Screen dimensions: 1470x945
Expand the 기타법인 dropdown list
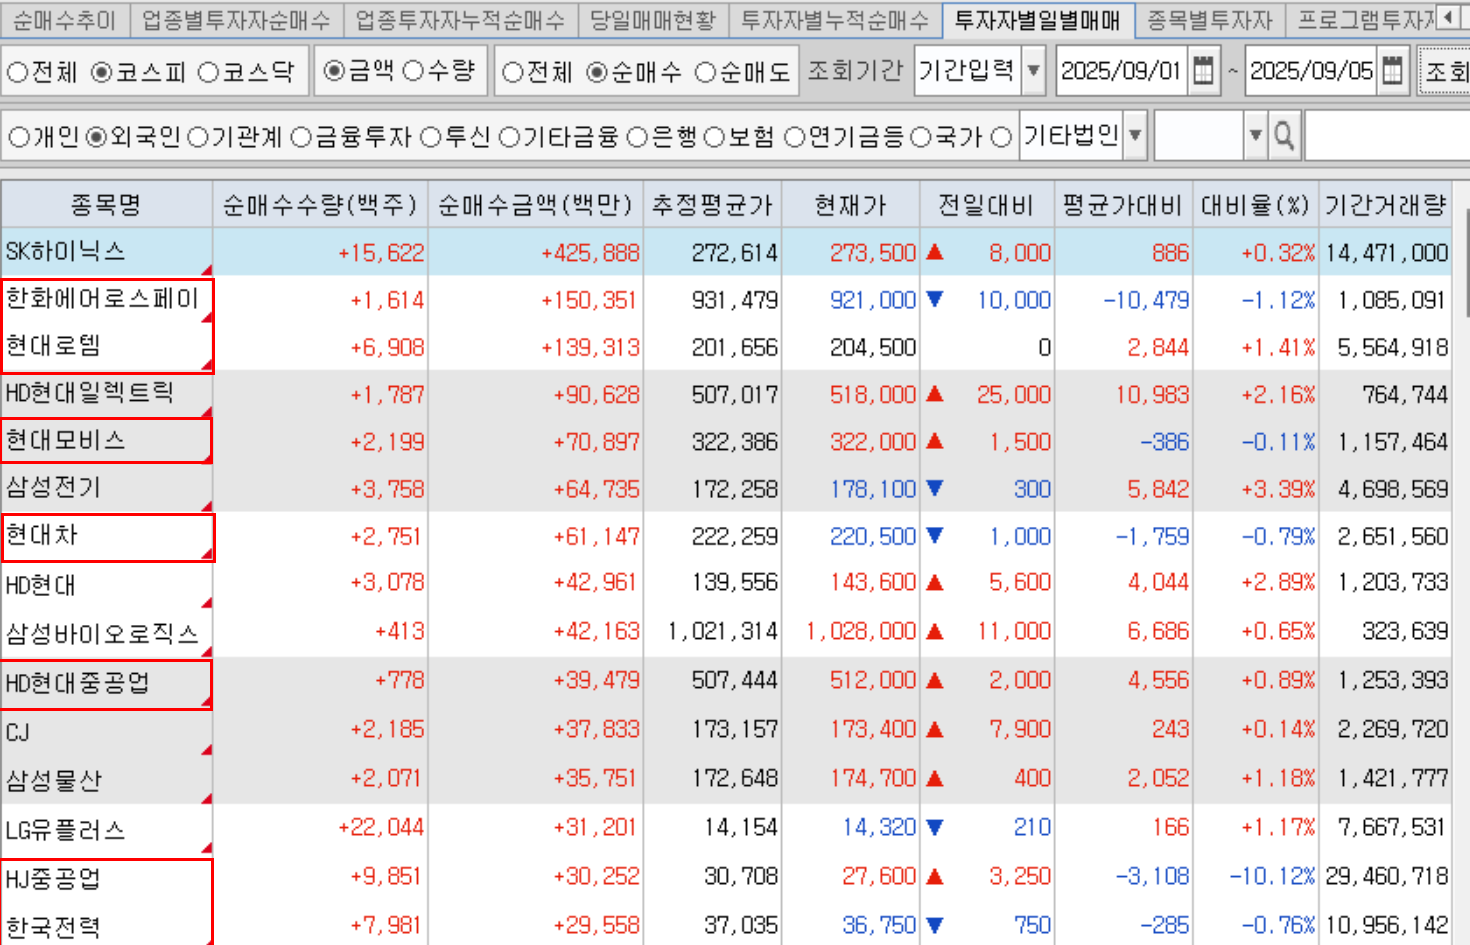coord(1135,136)
